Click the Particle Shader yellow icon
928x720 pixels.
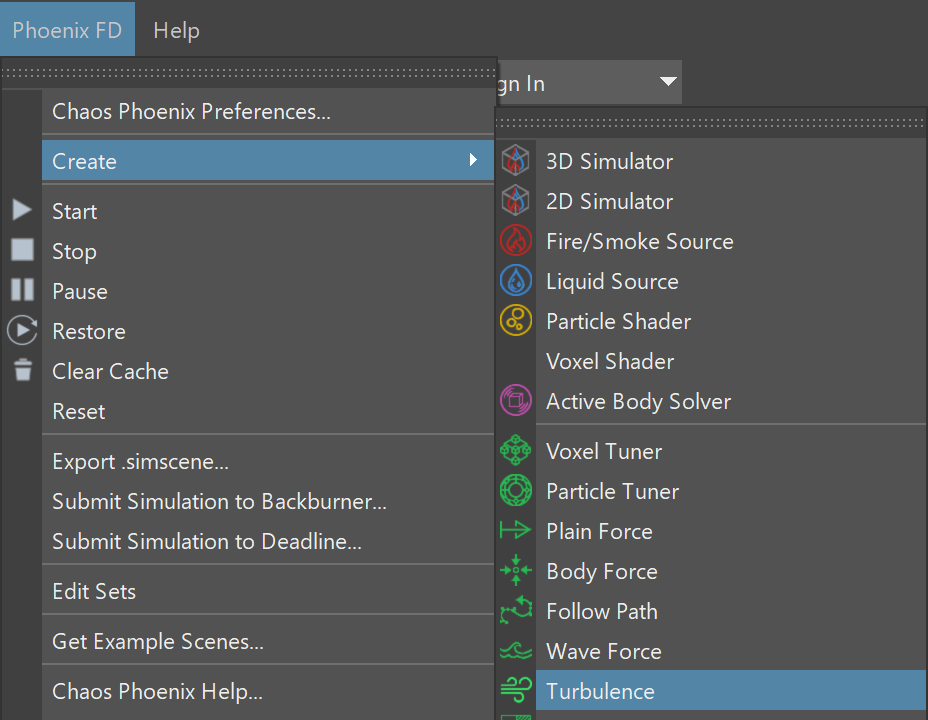coord(515,321)
